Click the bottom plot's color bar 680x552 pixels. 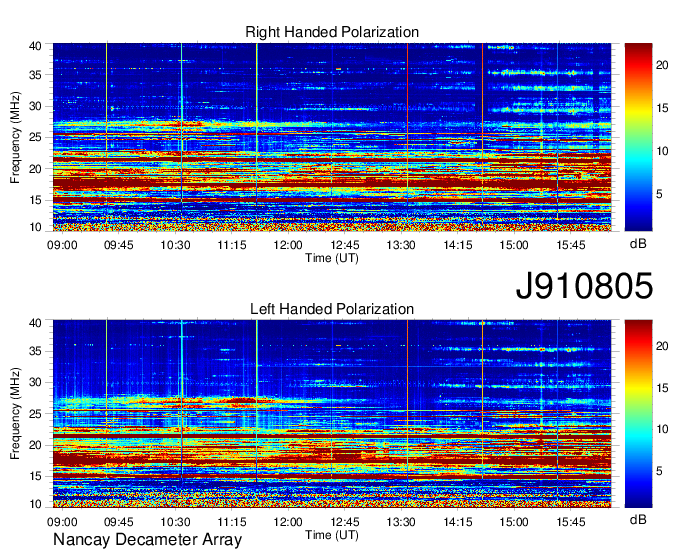638,414
